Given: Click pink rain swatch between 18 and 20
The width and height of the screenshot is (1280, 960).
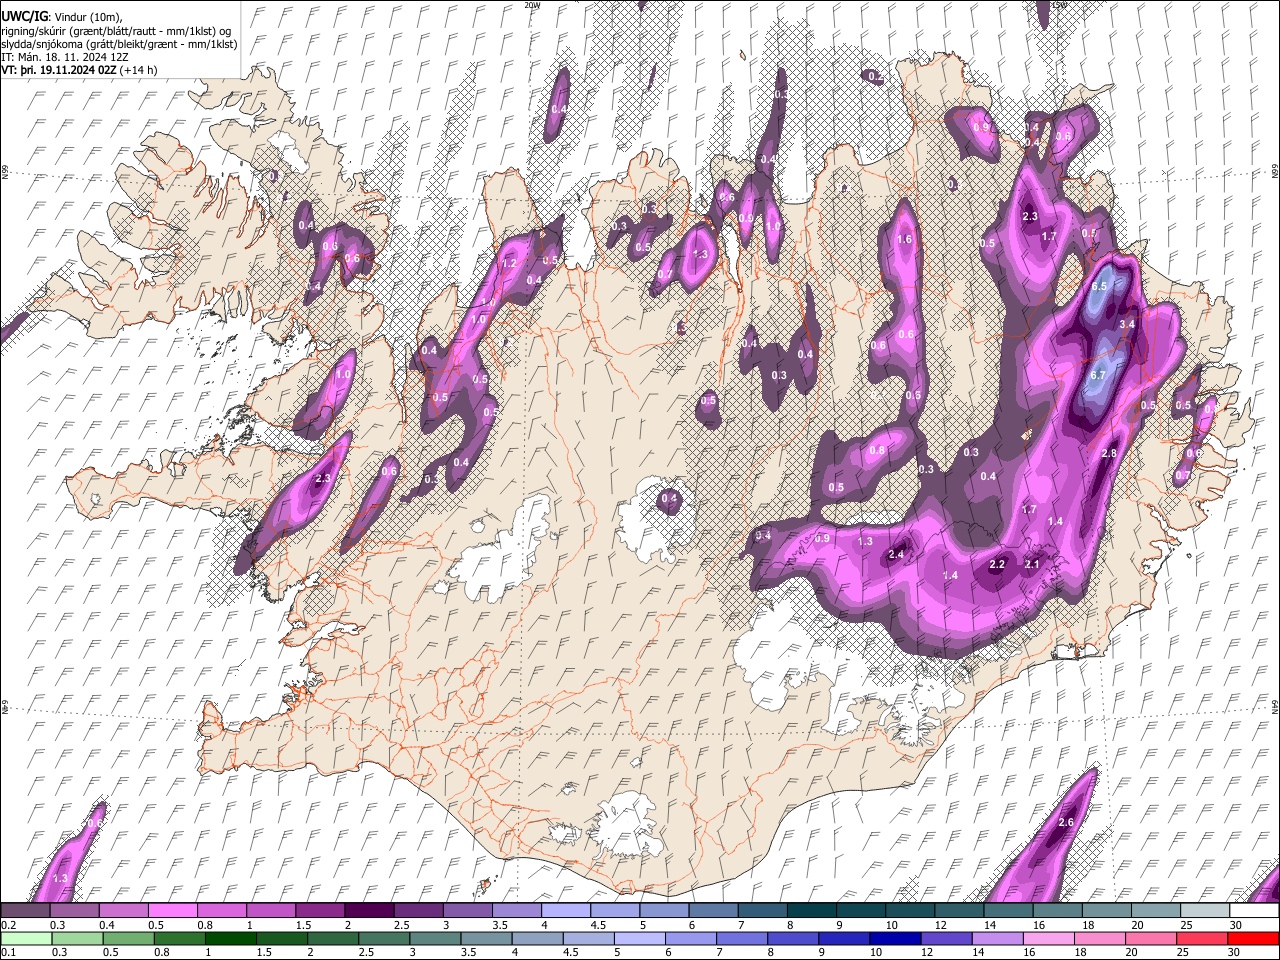Looking at the screenshot, I should (1100, 938).
